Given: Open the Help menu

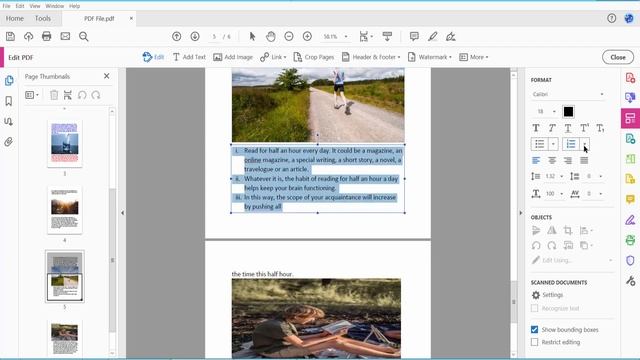Looking at the screenshot, I should 75,6.
